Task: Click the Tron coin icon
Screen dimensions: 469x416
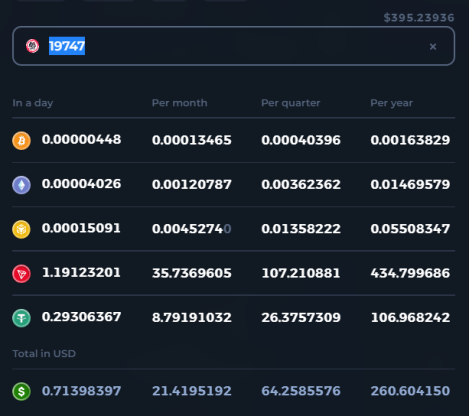Action: pos(21,273)
